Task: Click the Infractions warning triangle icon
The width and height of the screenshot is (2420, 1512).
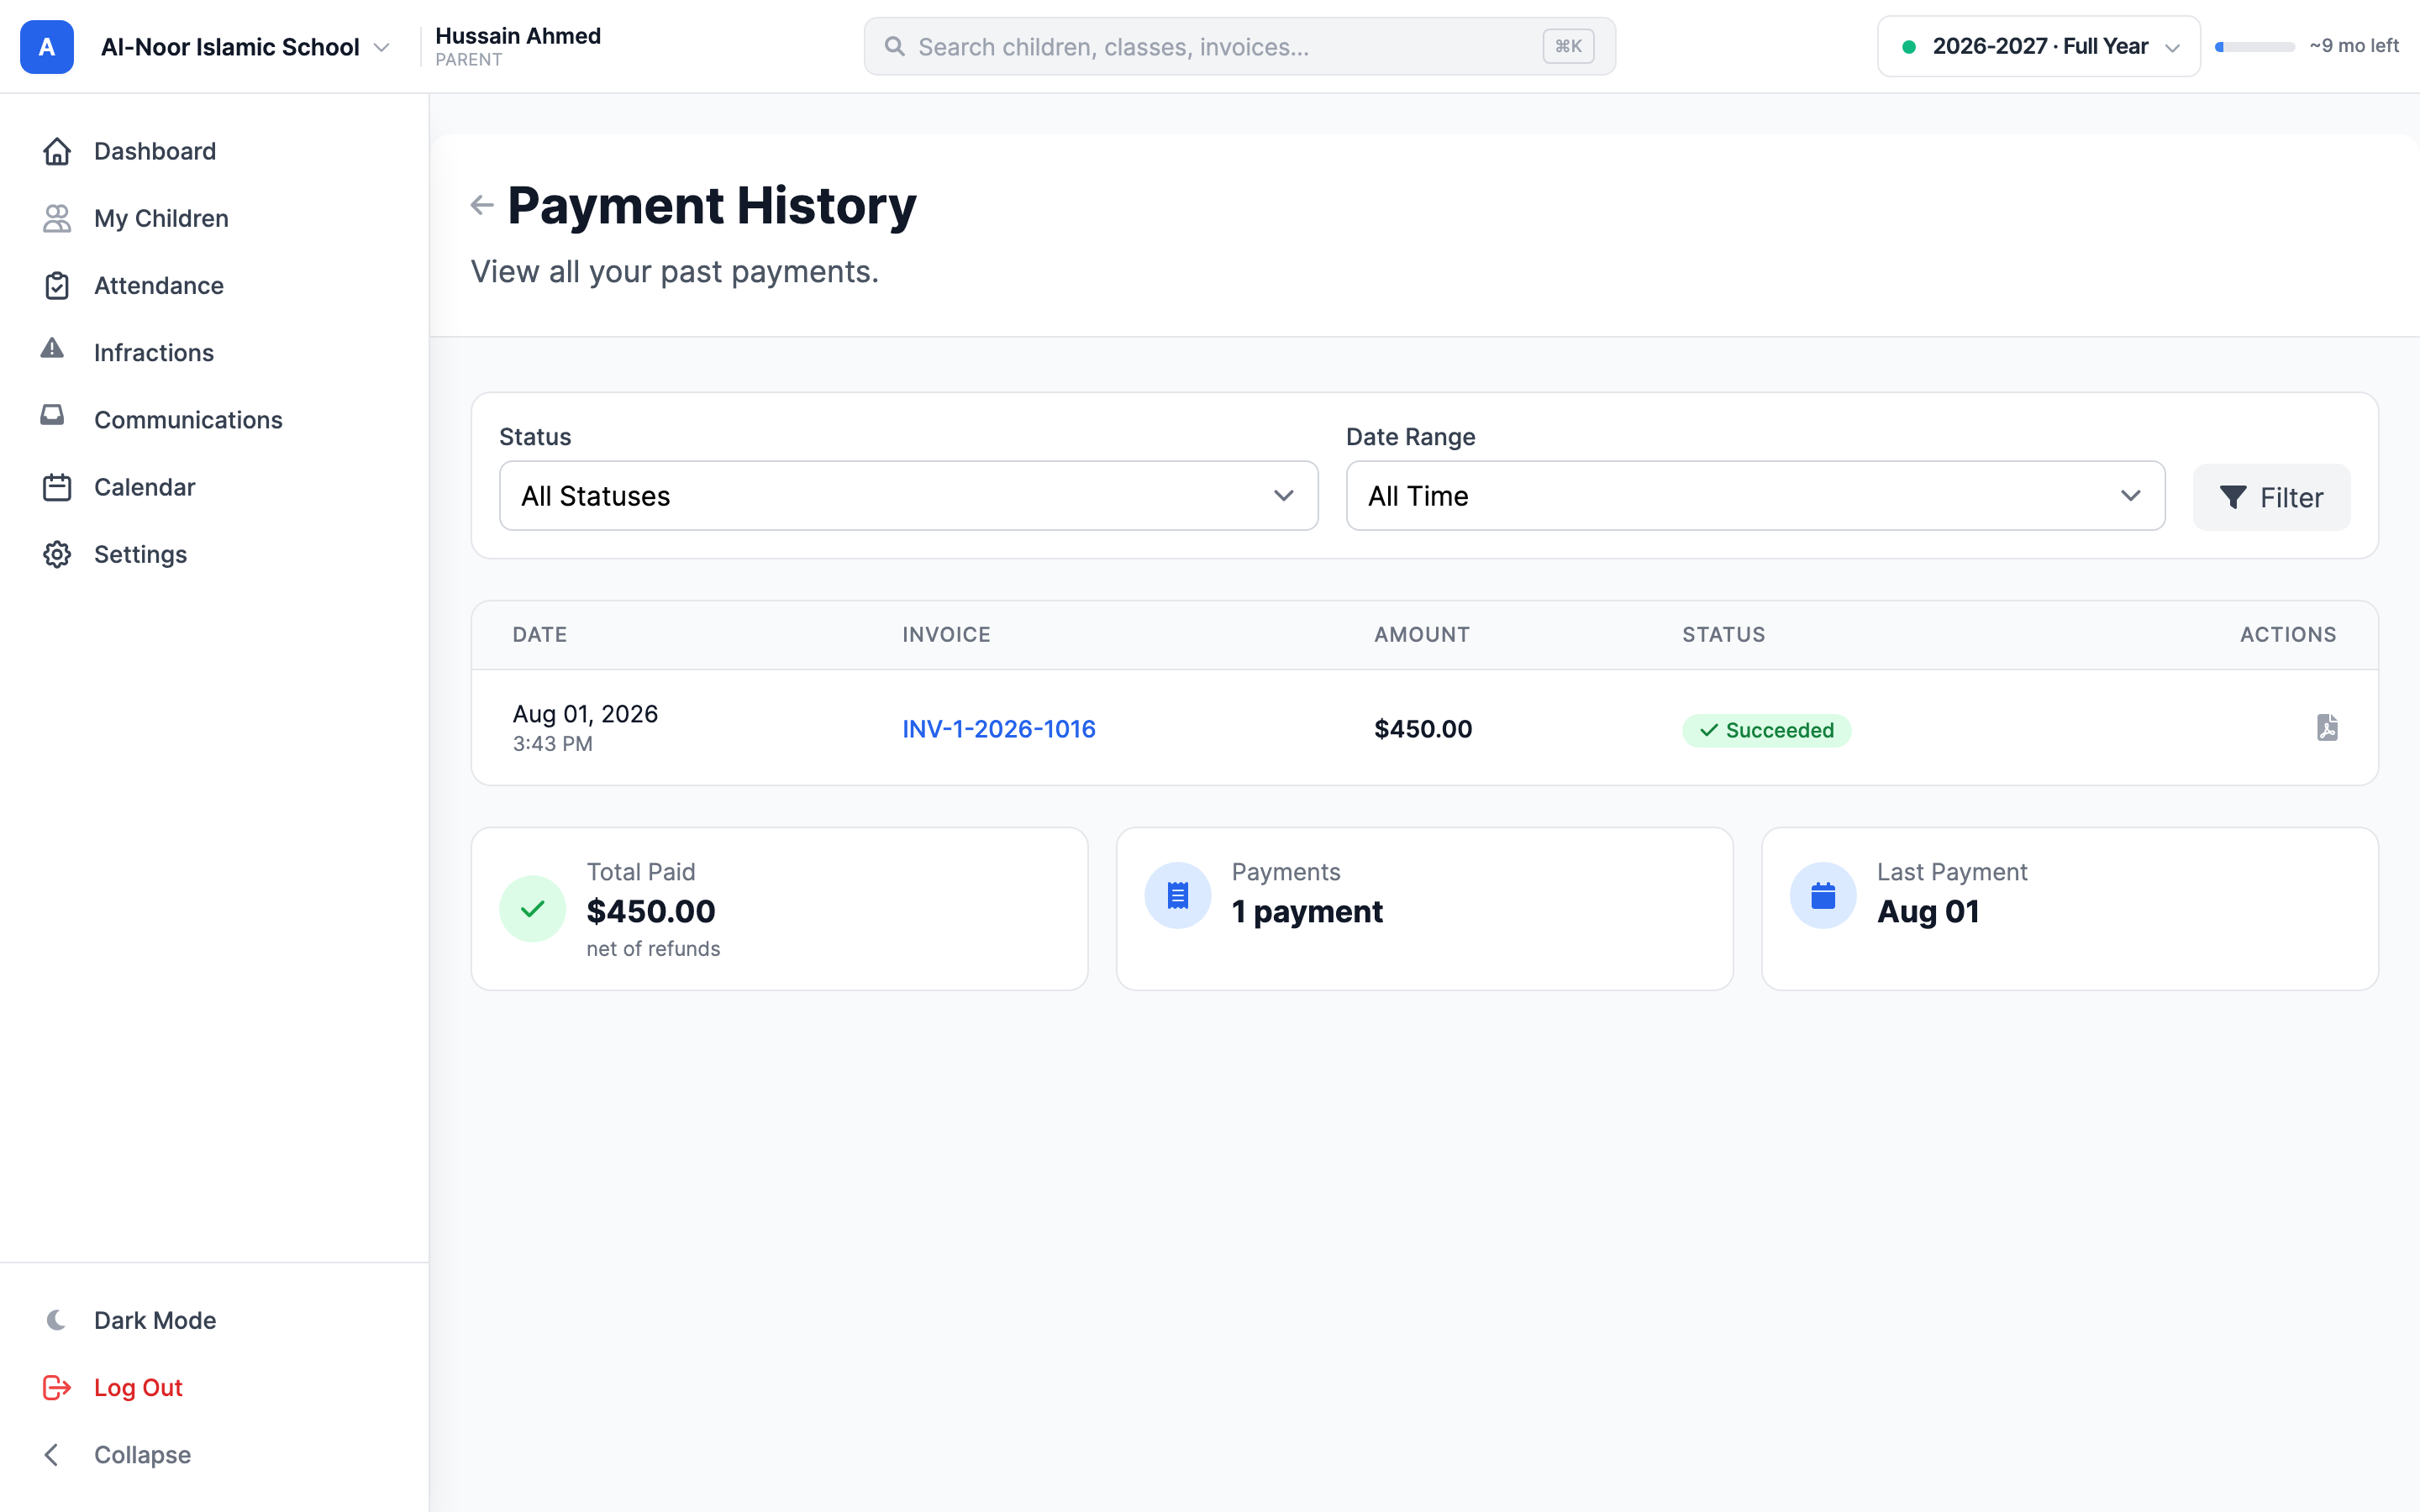Action: pos(52,348)
